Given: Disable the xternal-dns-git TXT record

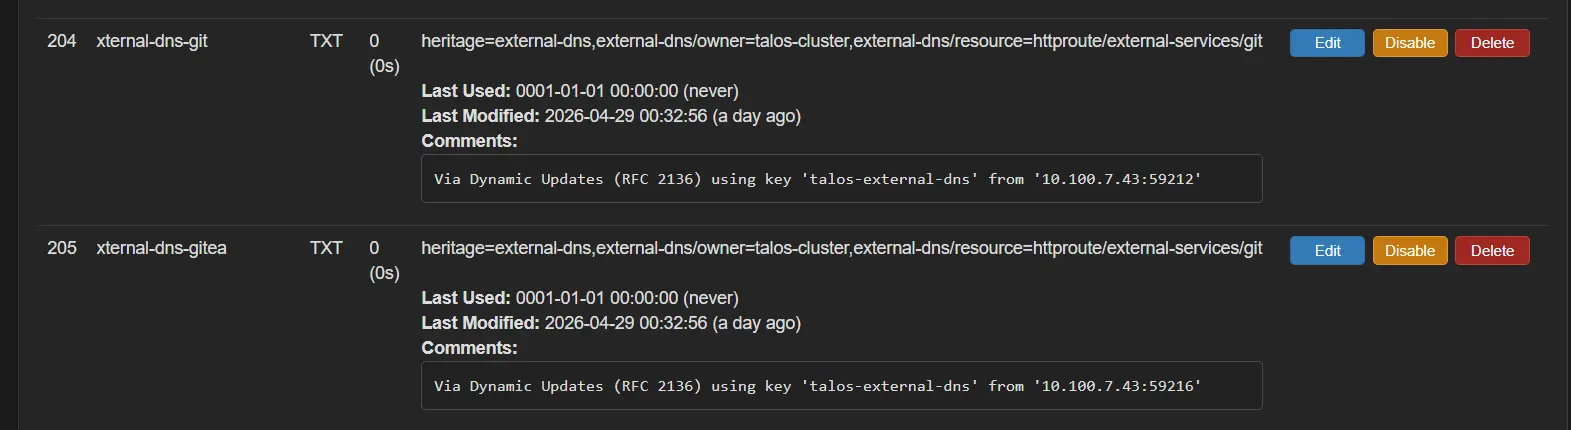Looking at the screenshot, I should tap(1409, 43).
